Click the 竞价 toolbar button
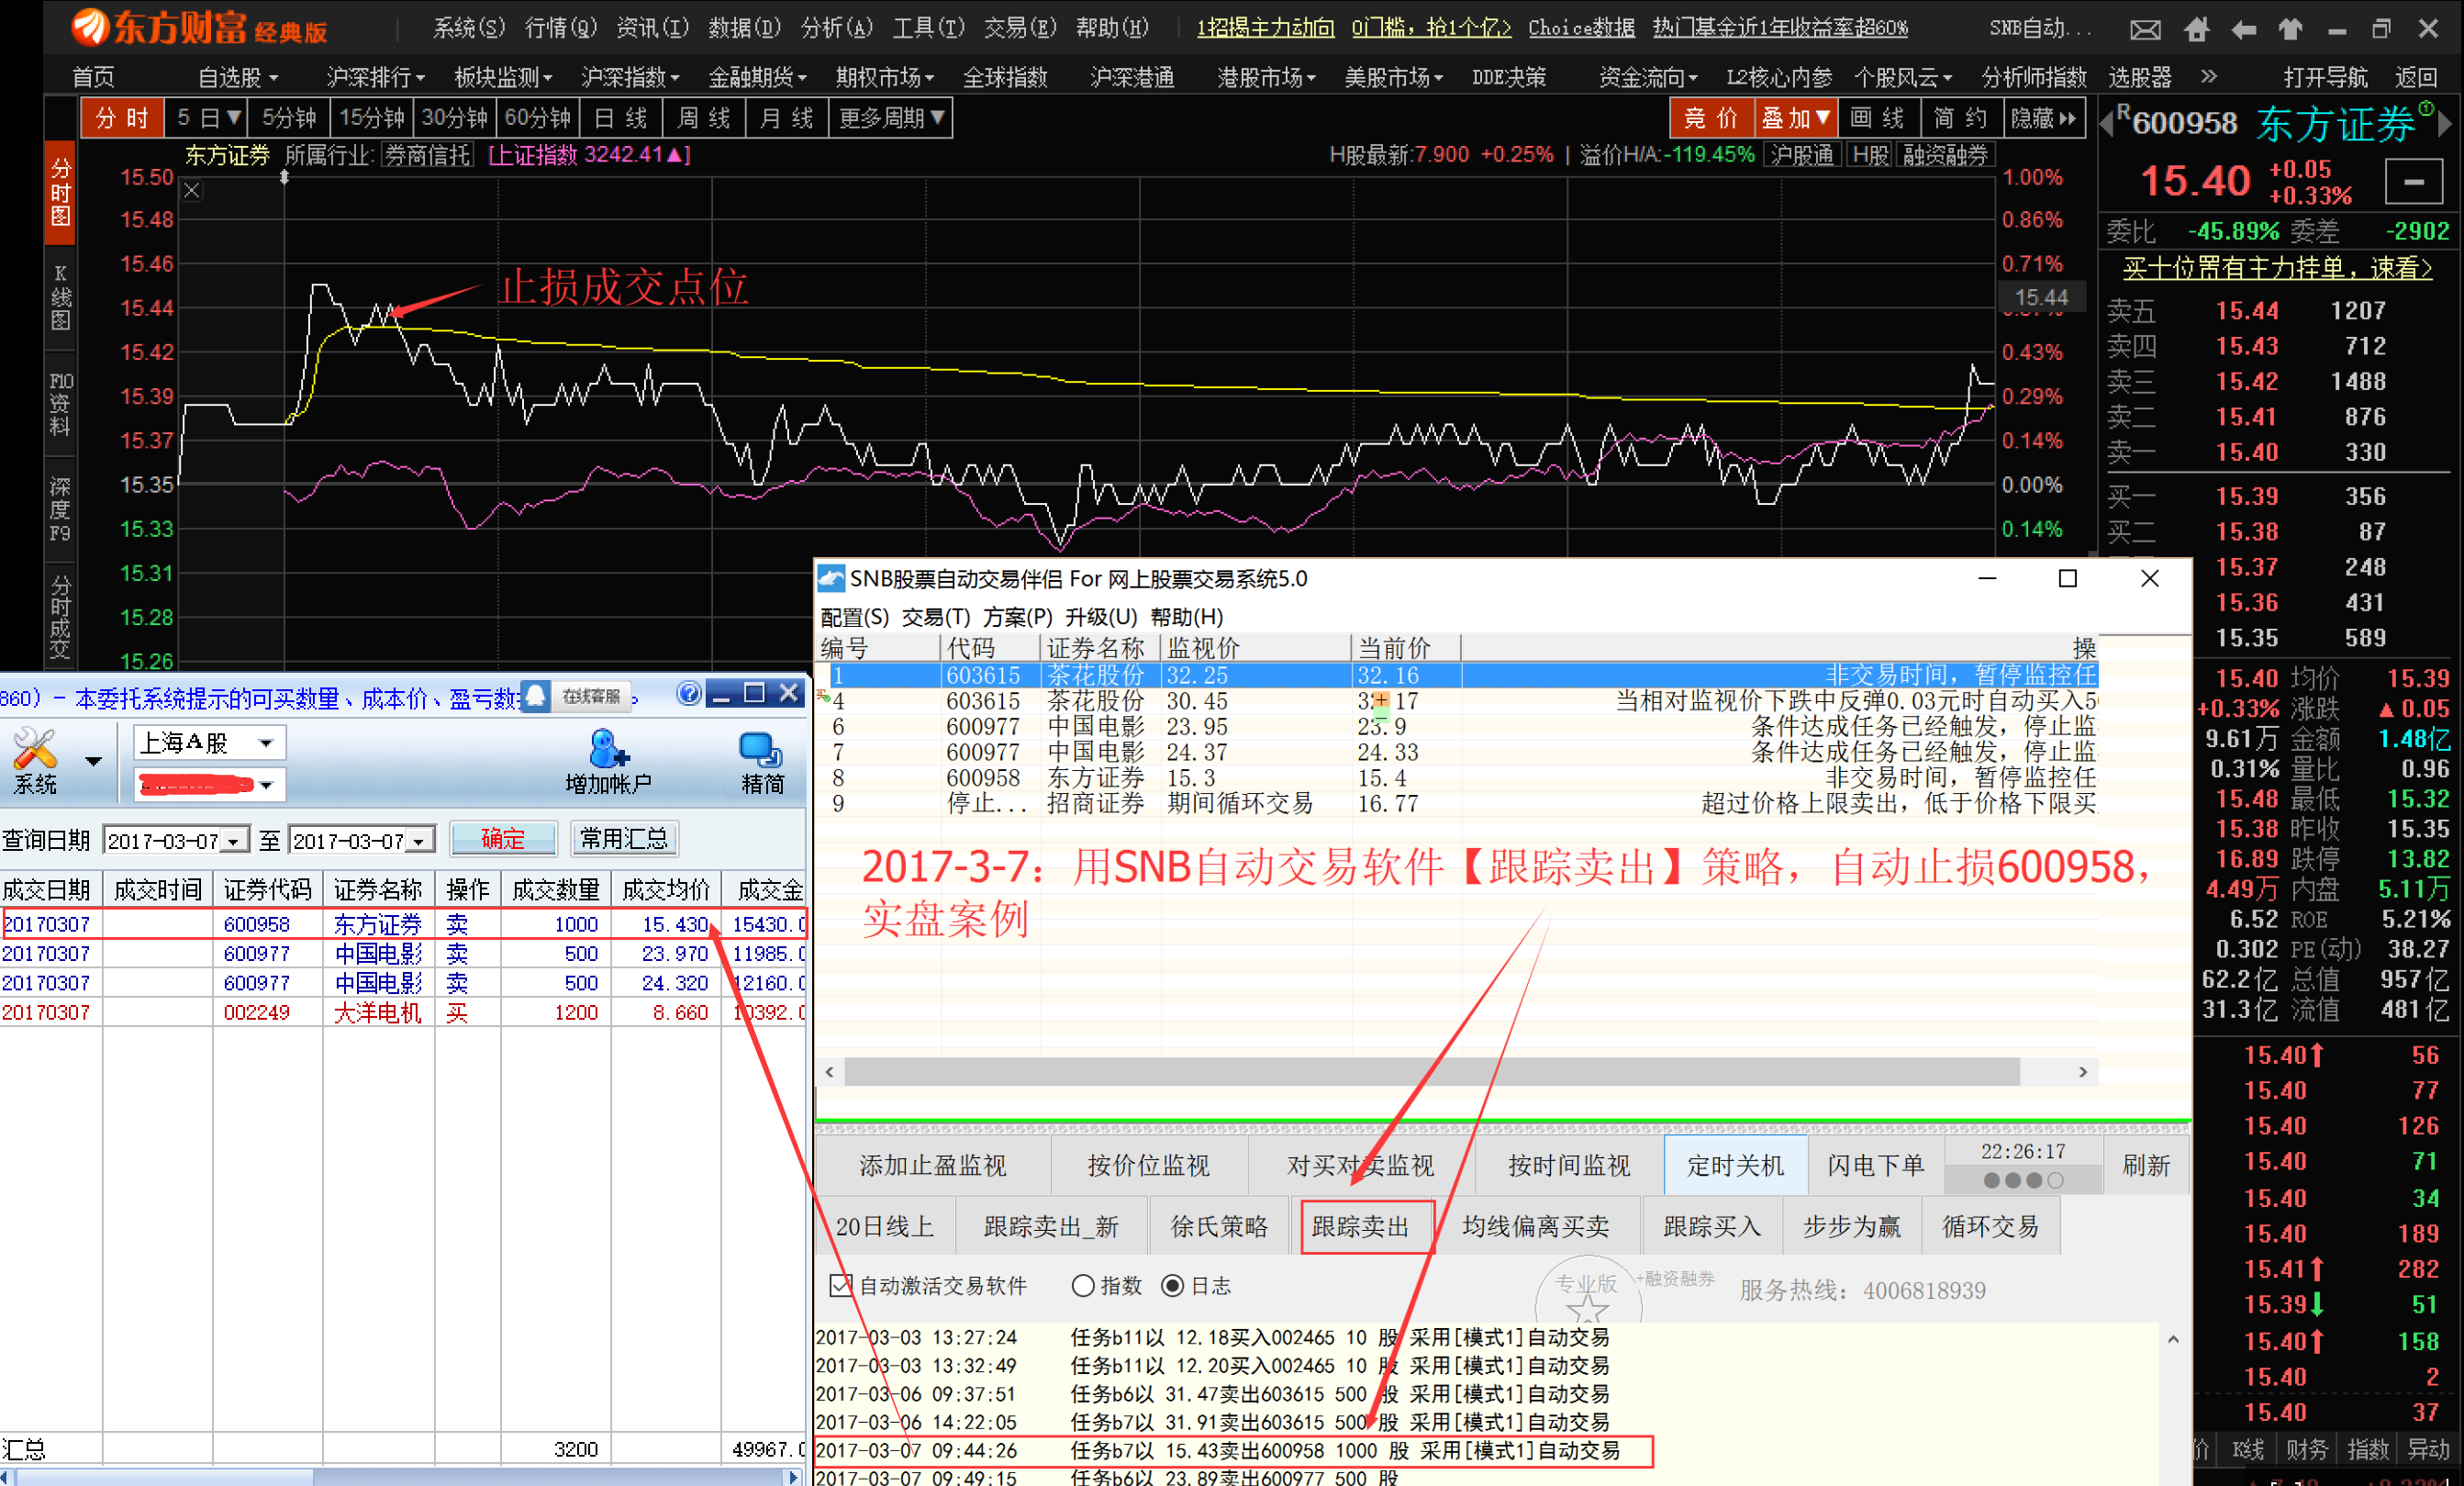 (1711, 118)
